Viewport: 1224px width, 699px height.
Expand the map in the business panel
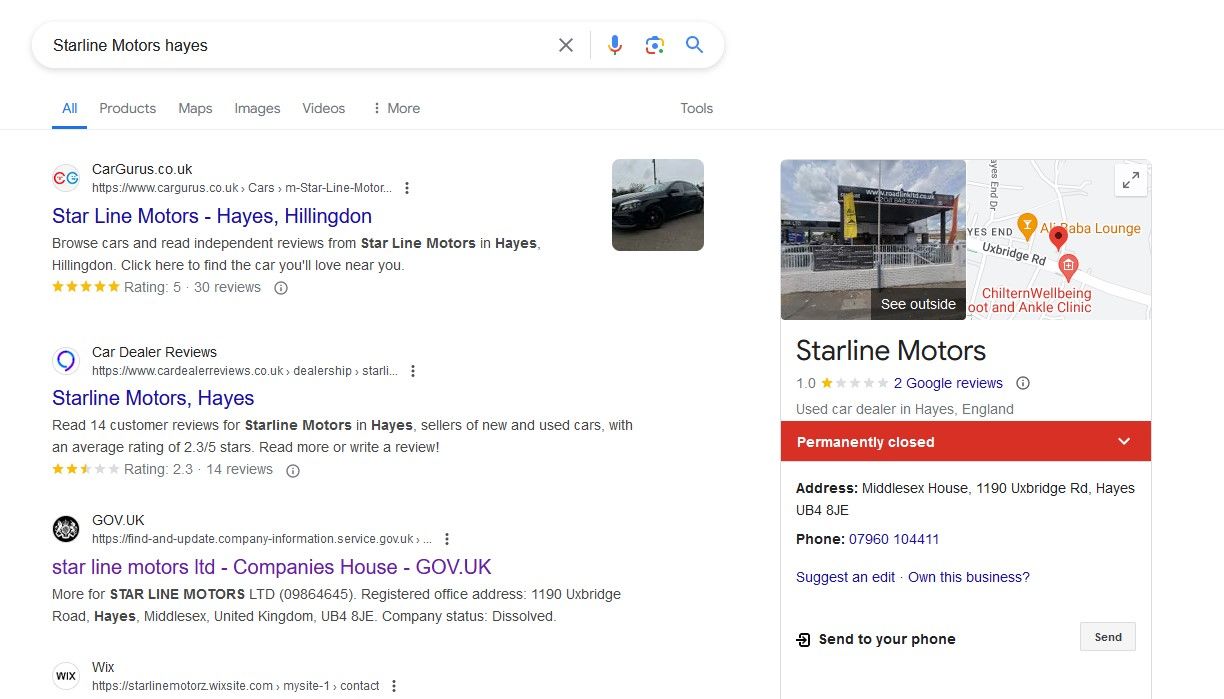coord(1131,181)
